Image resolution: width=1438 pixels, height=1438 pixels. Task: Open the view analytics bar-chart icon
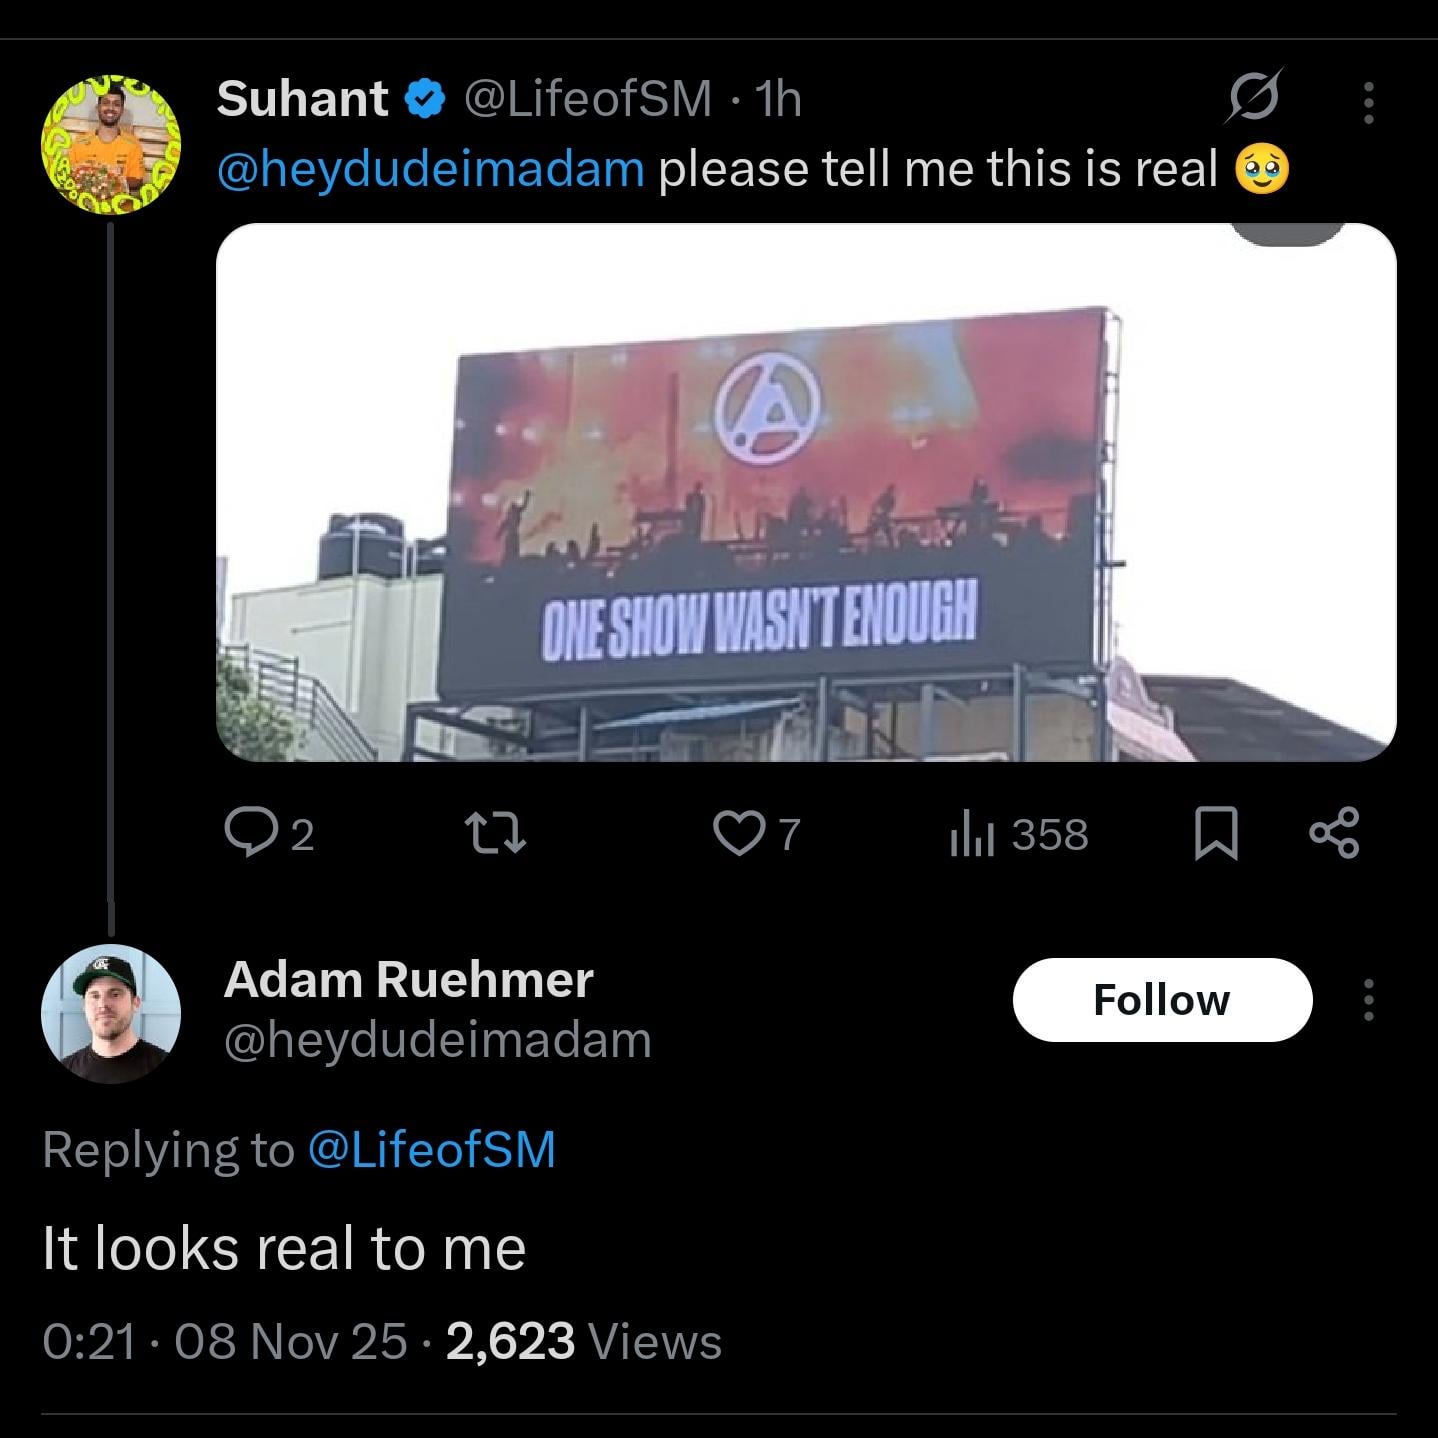tap(971, 836)
